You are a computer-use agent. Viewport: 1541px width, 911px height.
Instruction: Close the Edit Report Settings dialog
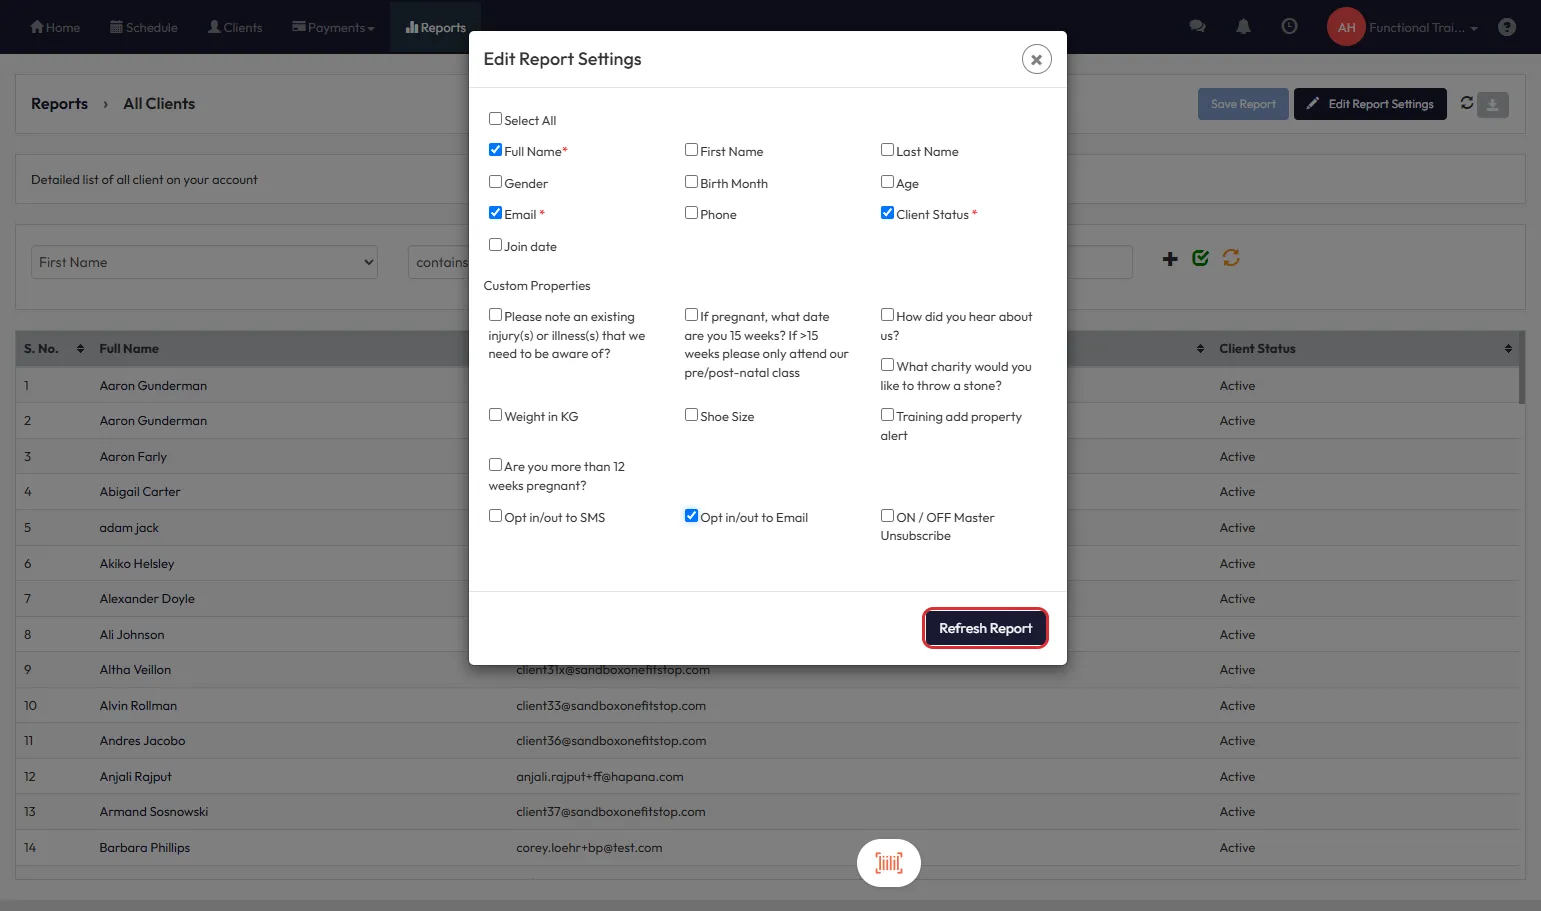(1036, 60)
